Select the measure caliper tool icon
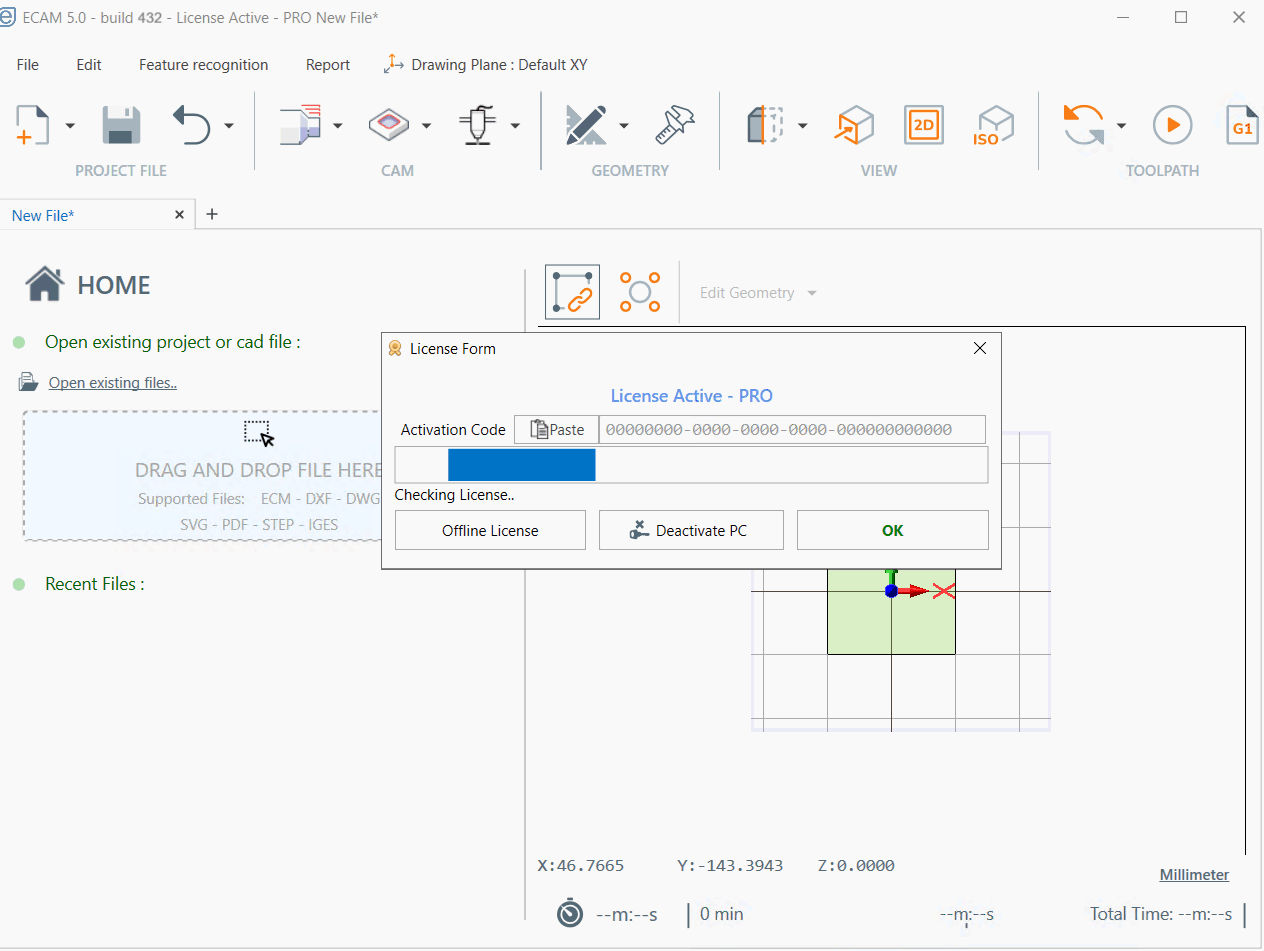This screenshot has height=951, width=1264. [675, 125]
